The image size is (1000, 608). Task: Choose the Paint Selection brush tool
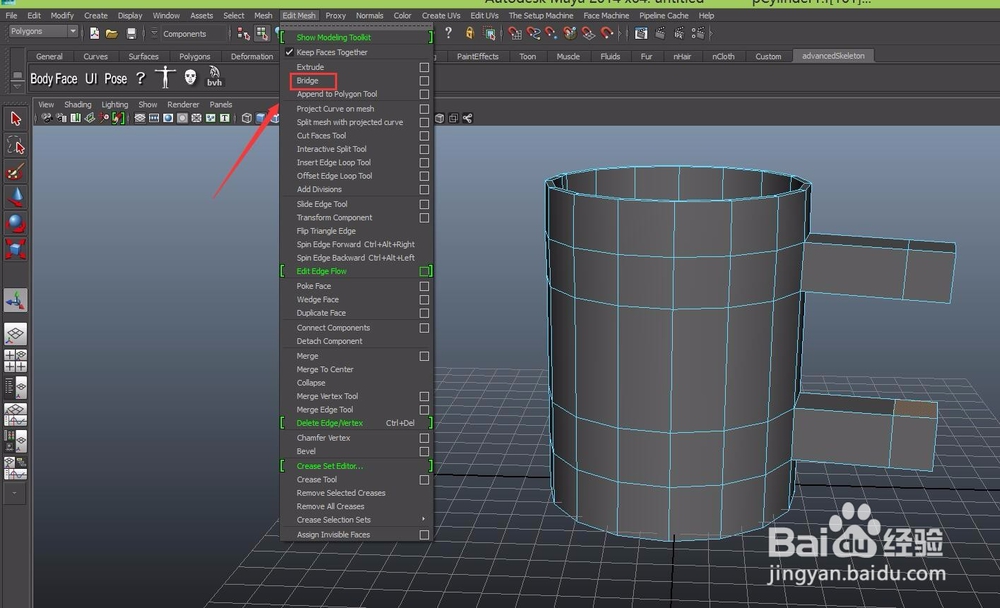pyautogui.click(x=15, y=172)
